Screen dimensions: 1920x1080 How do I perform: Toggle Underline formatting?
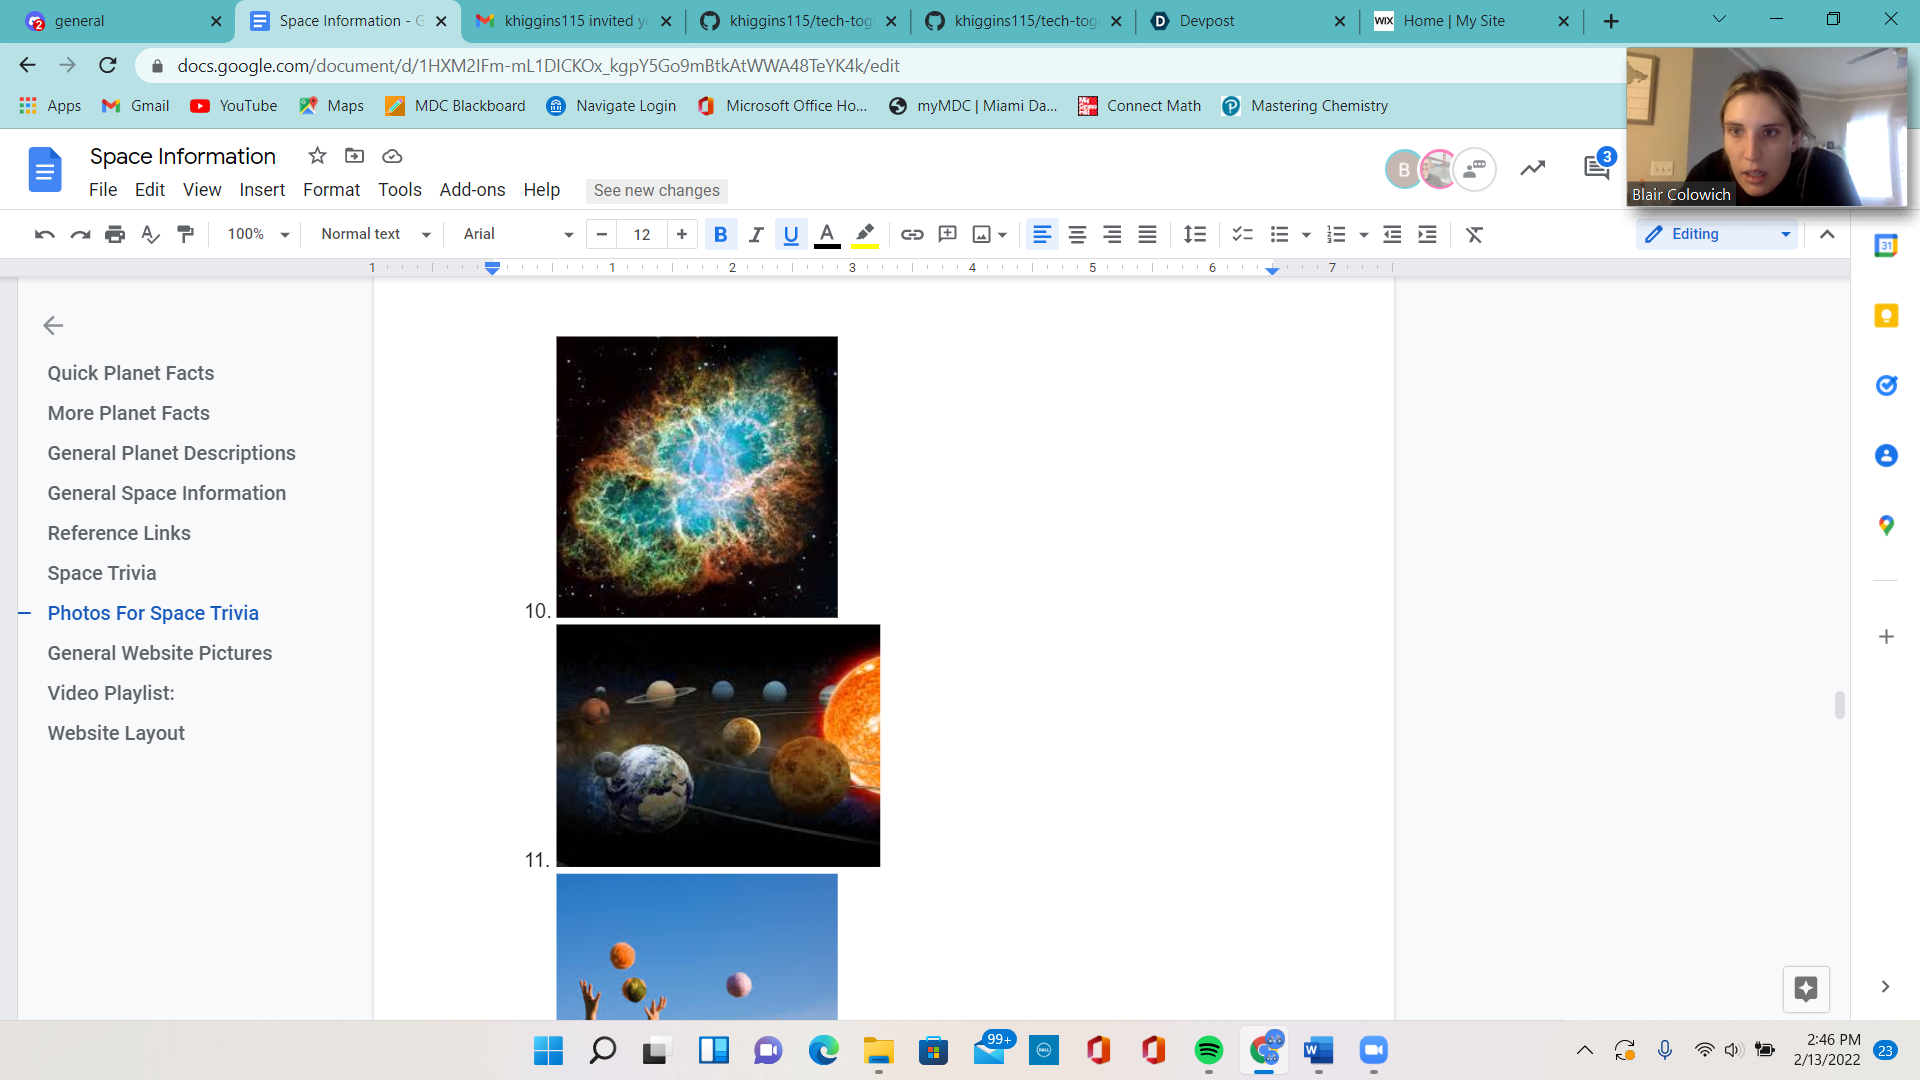click(791, 234)
